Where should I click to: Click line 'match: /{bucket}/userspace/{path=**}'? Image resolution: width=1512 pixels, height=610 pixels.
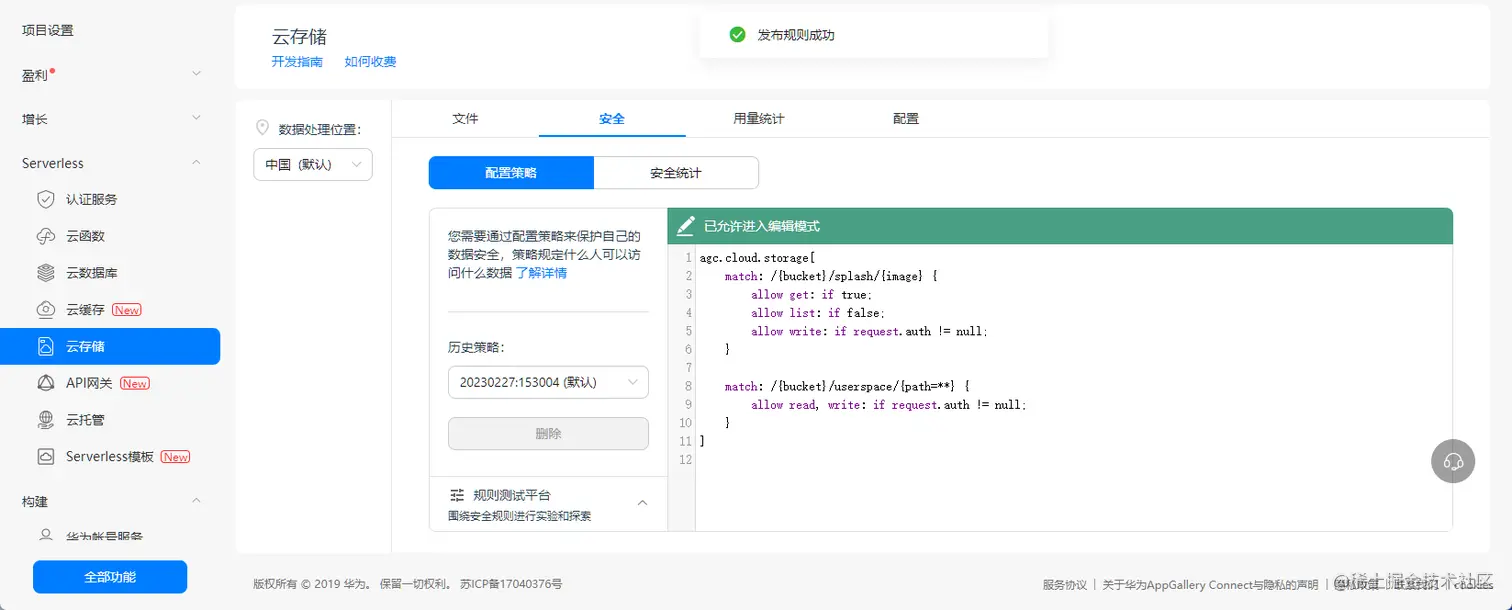847,386
